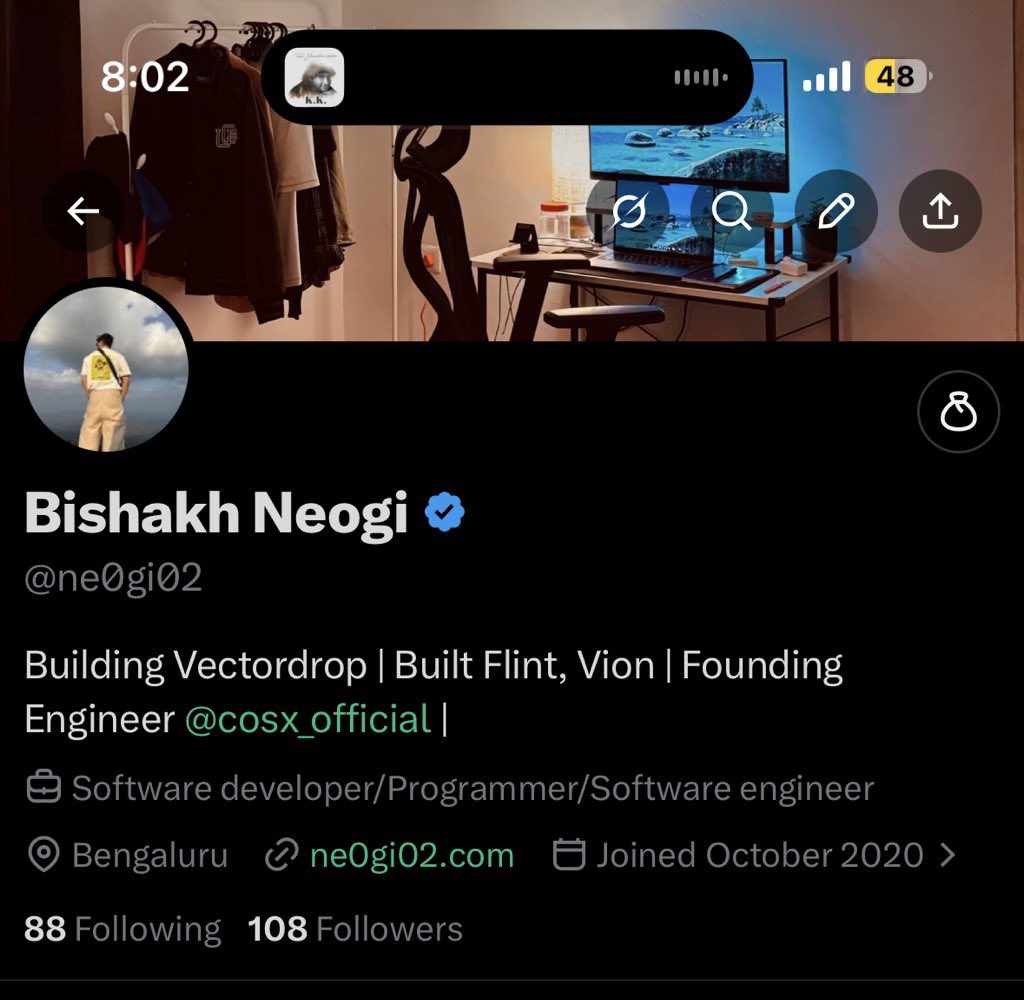Tap the pencil edit profile icon

click(x=836, y=211)
